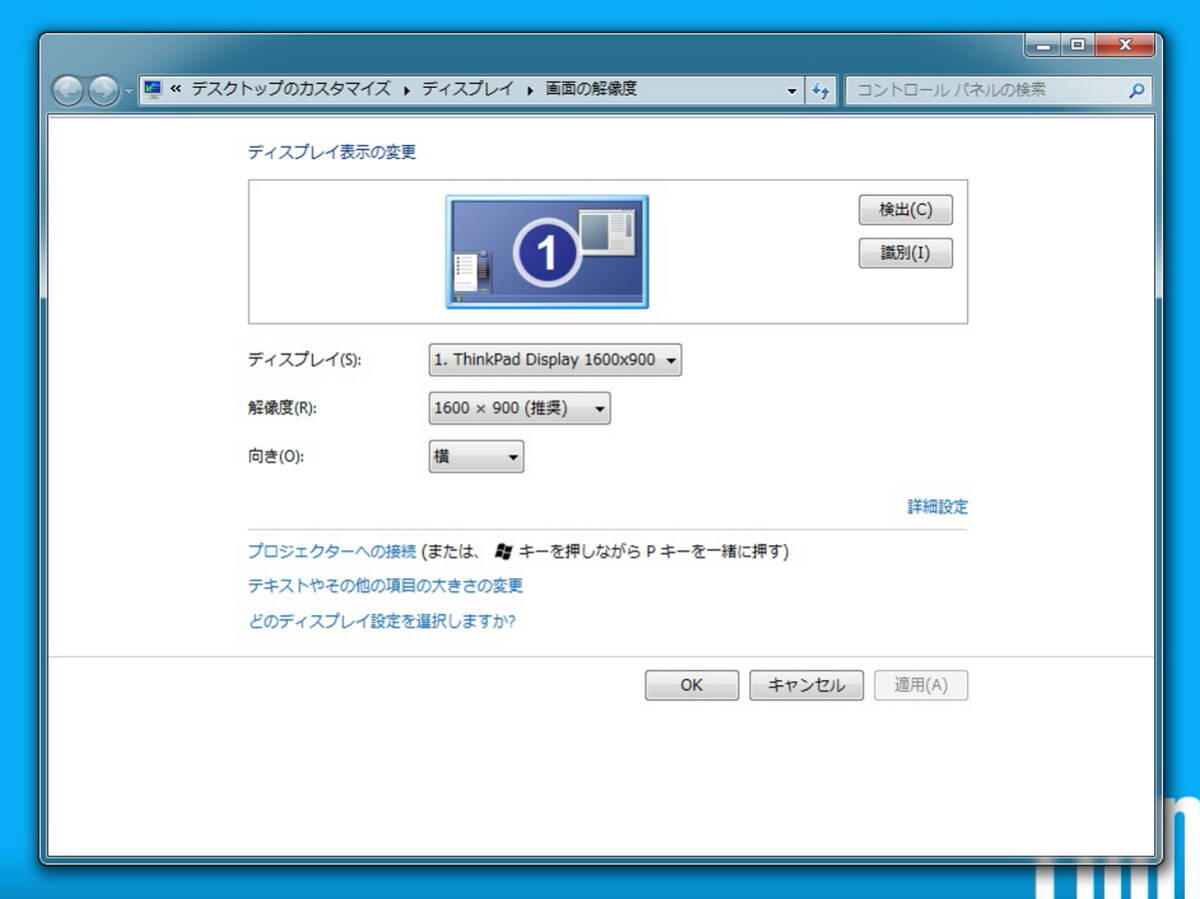Open address bar history dropdown arrow
The image size is (1200, 899).
792,90
